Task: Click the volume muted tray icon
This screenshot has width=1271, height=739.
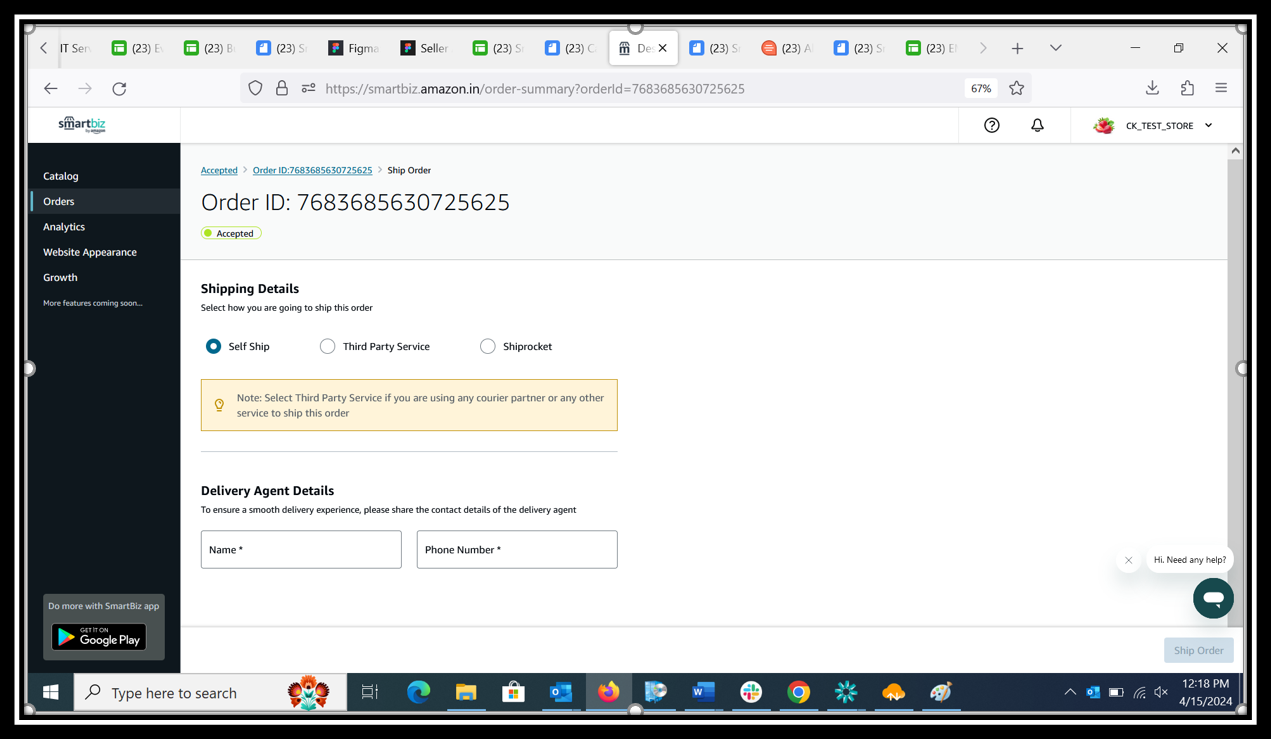Action: [1161, 692]
